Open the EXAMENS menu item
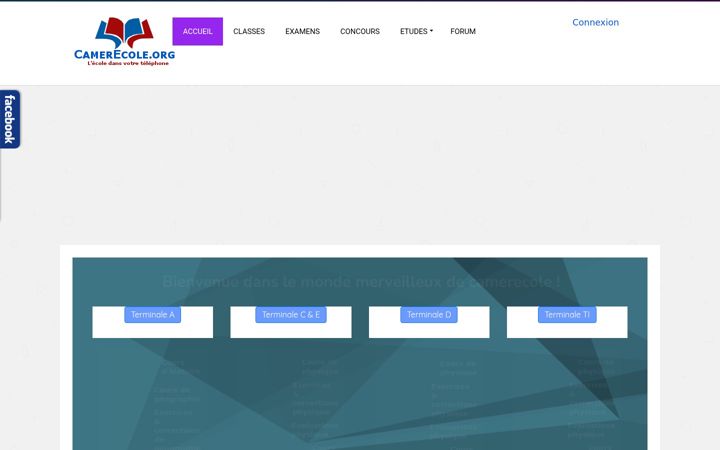 pos(303,31)
